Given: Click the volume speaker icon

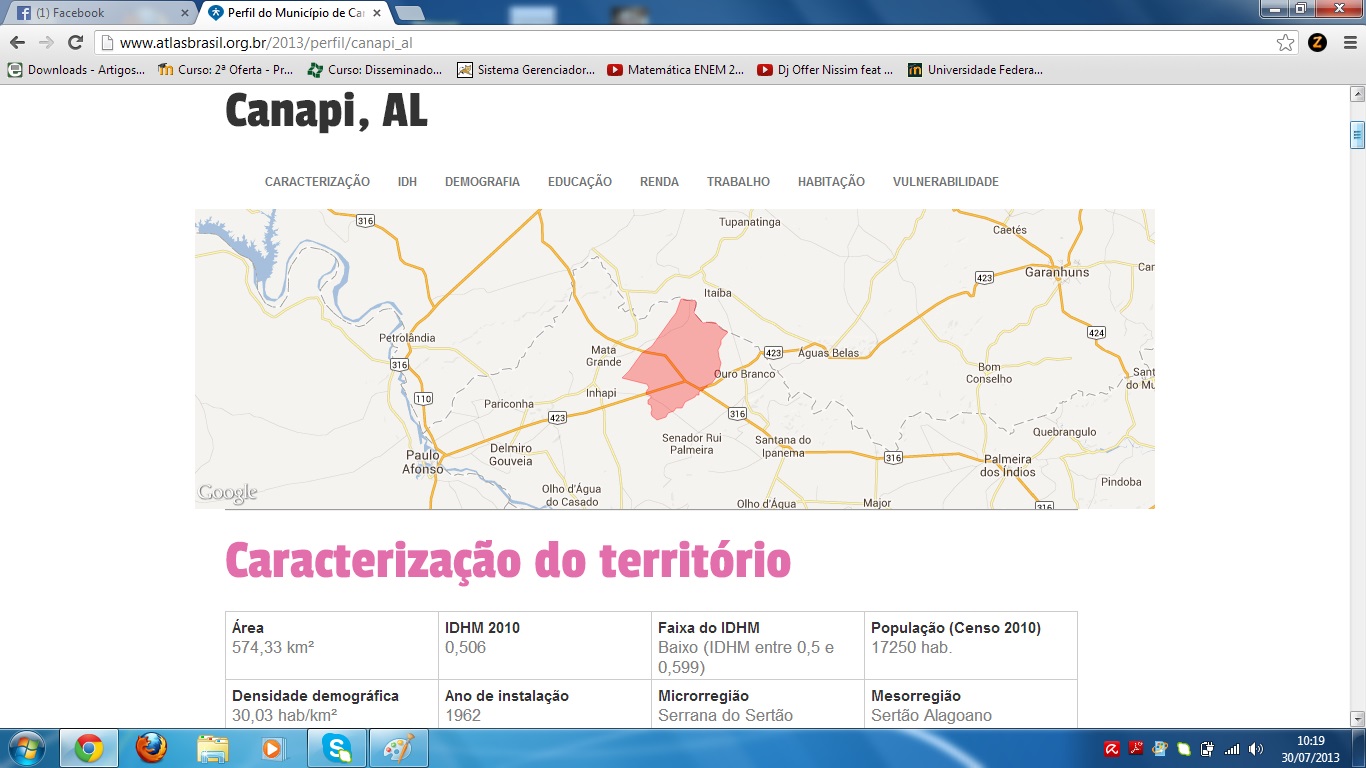Looking at the screenshot, I should click(1256, 748).
